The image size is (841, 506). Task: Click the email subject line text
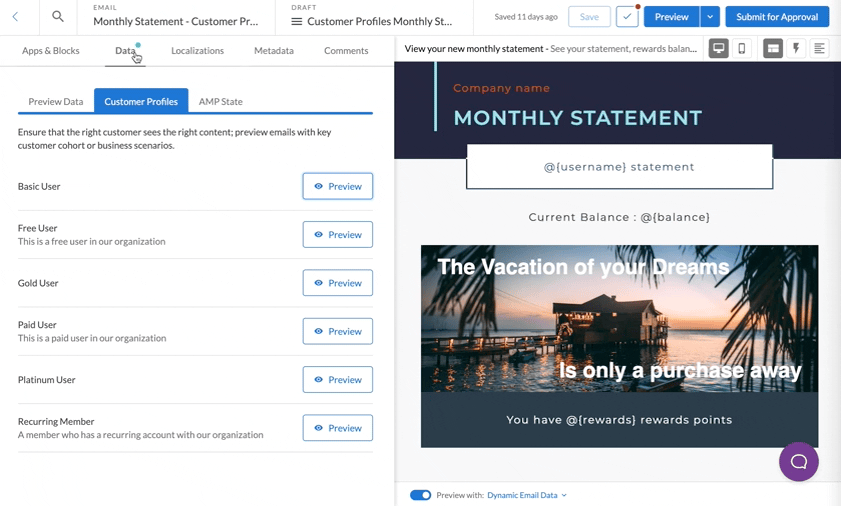(551, 49)
